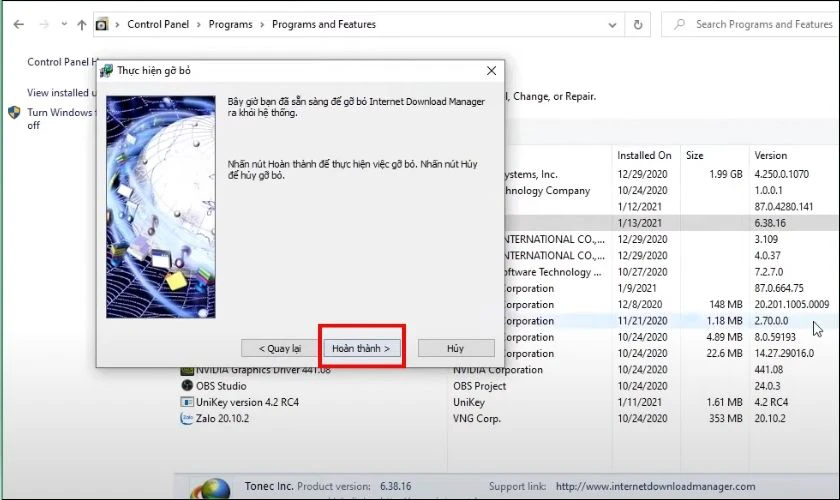Expand the chevron after Control Panel breadcrumb
Screen dimensions: 840x500
(199, 24)
